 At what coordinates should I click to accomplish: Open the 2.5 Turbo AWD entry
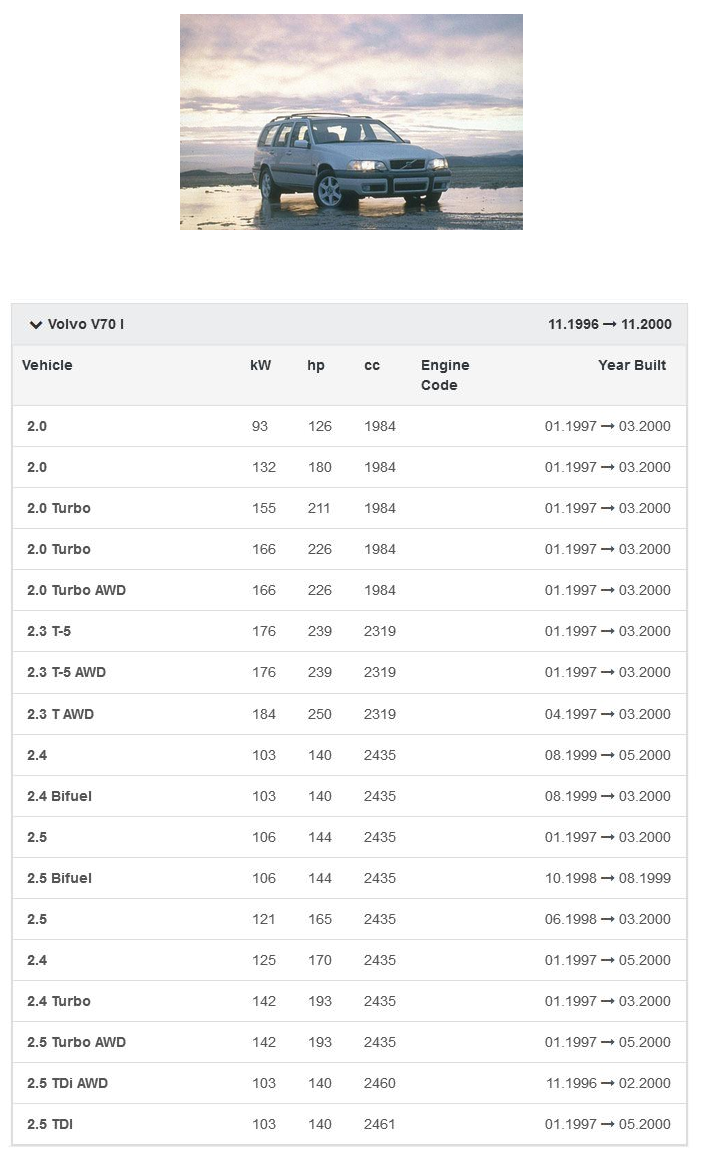click(x=76, y=1042)
